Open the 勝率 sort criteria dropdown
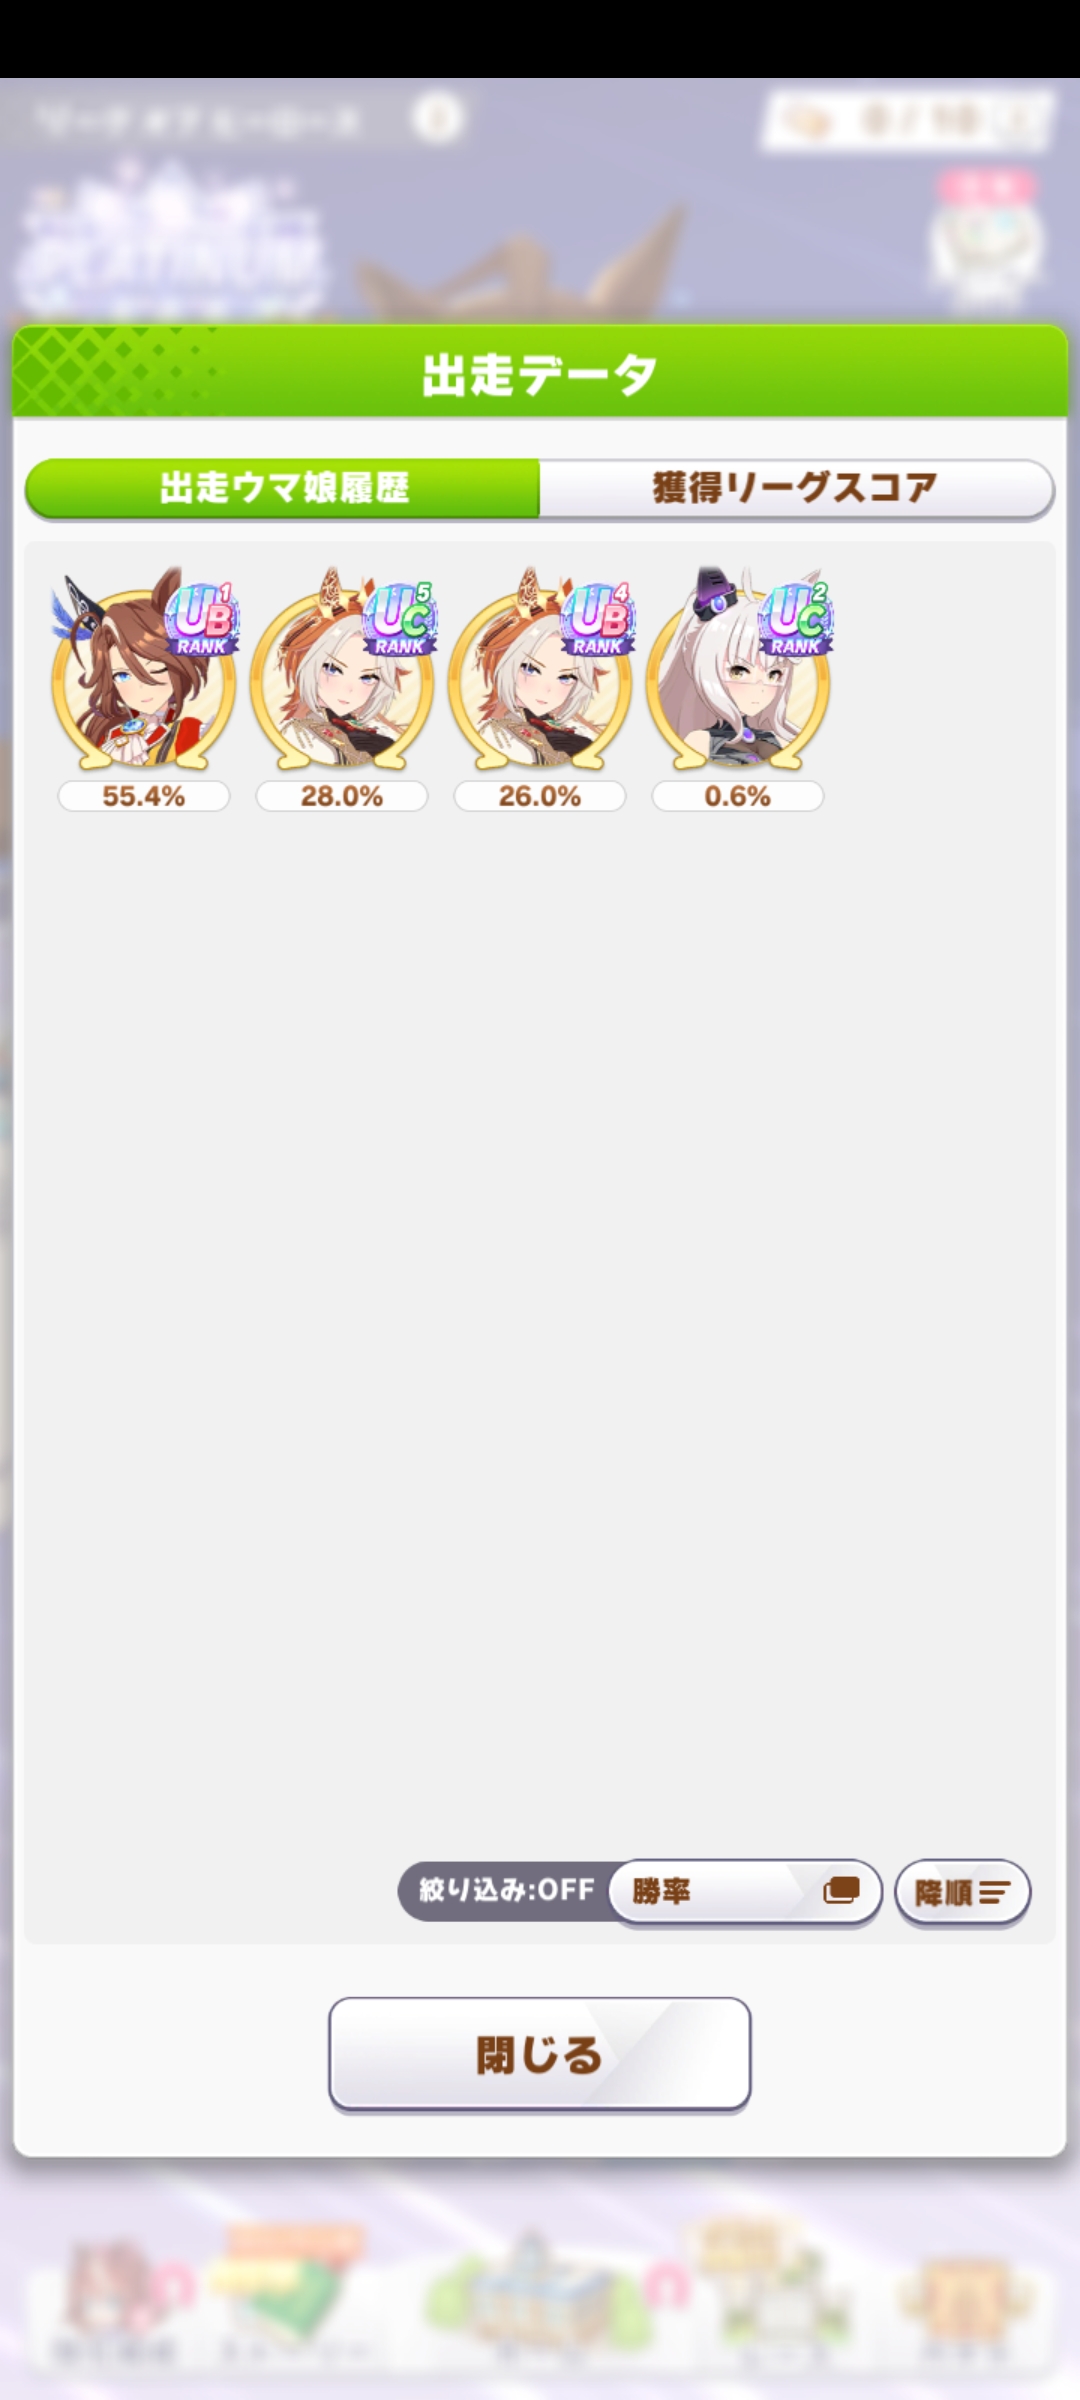The width and height of the screenshot is (1080, 2400). 745,1891
